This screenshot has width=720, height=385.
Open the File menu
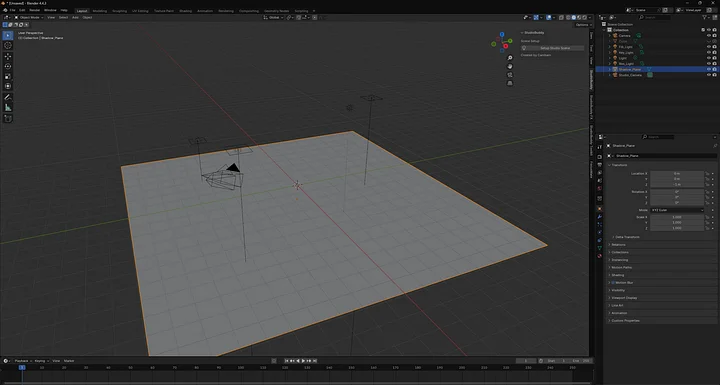[x=12, y=10]
